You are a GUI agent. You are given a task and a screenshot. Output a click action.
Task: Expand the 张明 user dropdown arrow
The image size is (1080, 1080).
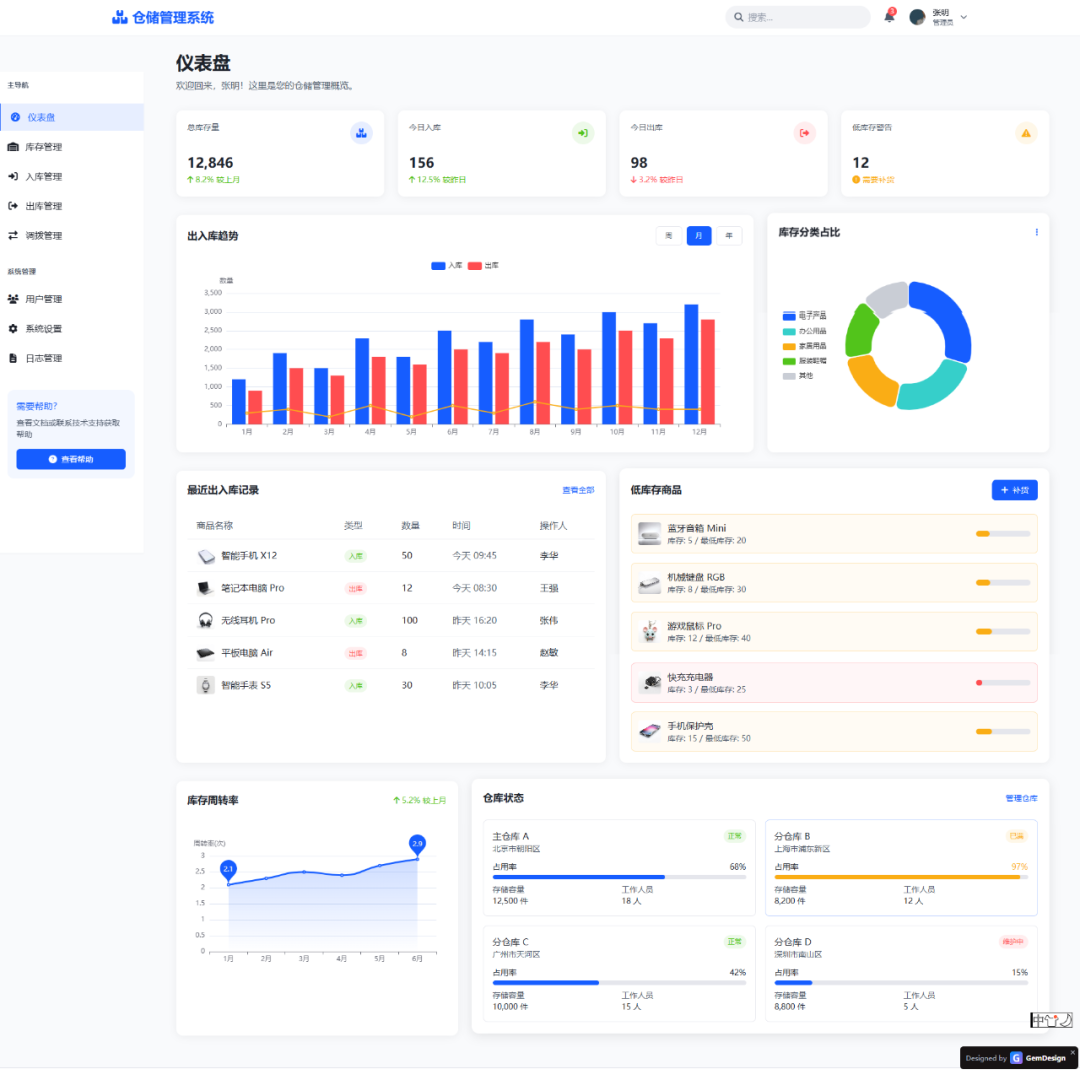click(x=964, y=17)
